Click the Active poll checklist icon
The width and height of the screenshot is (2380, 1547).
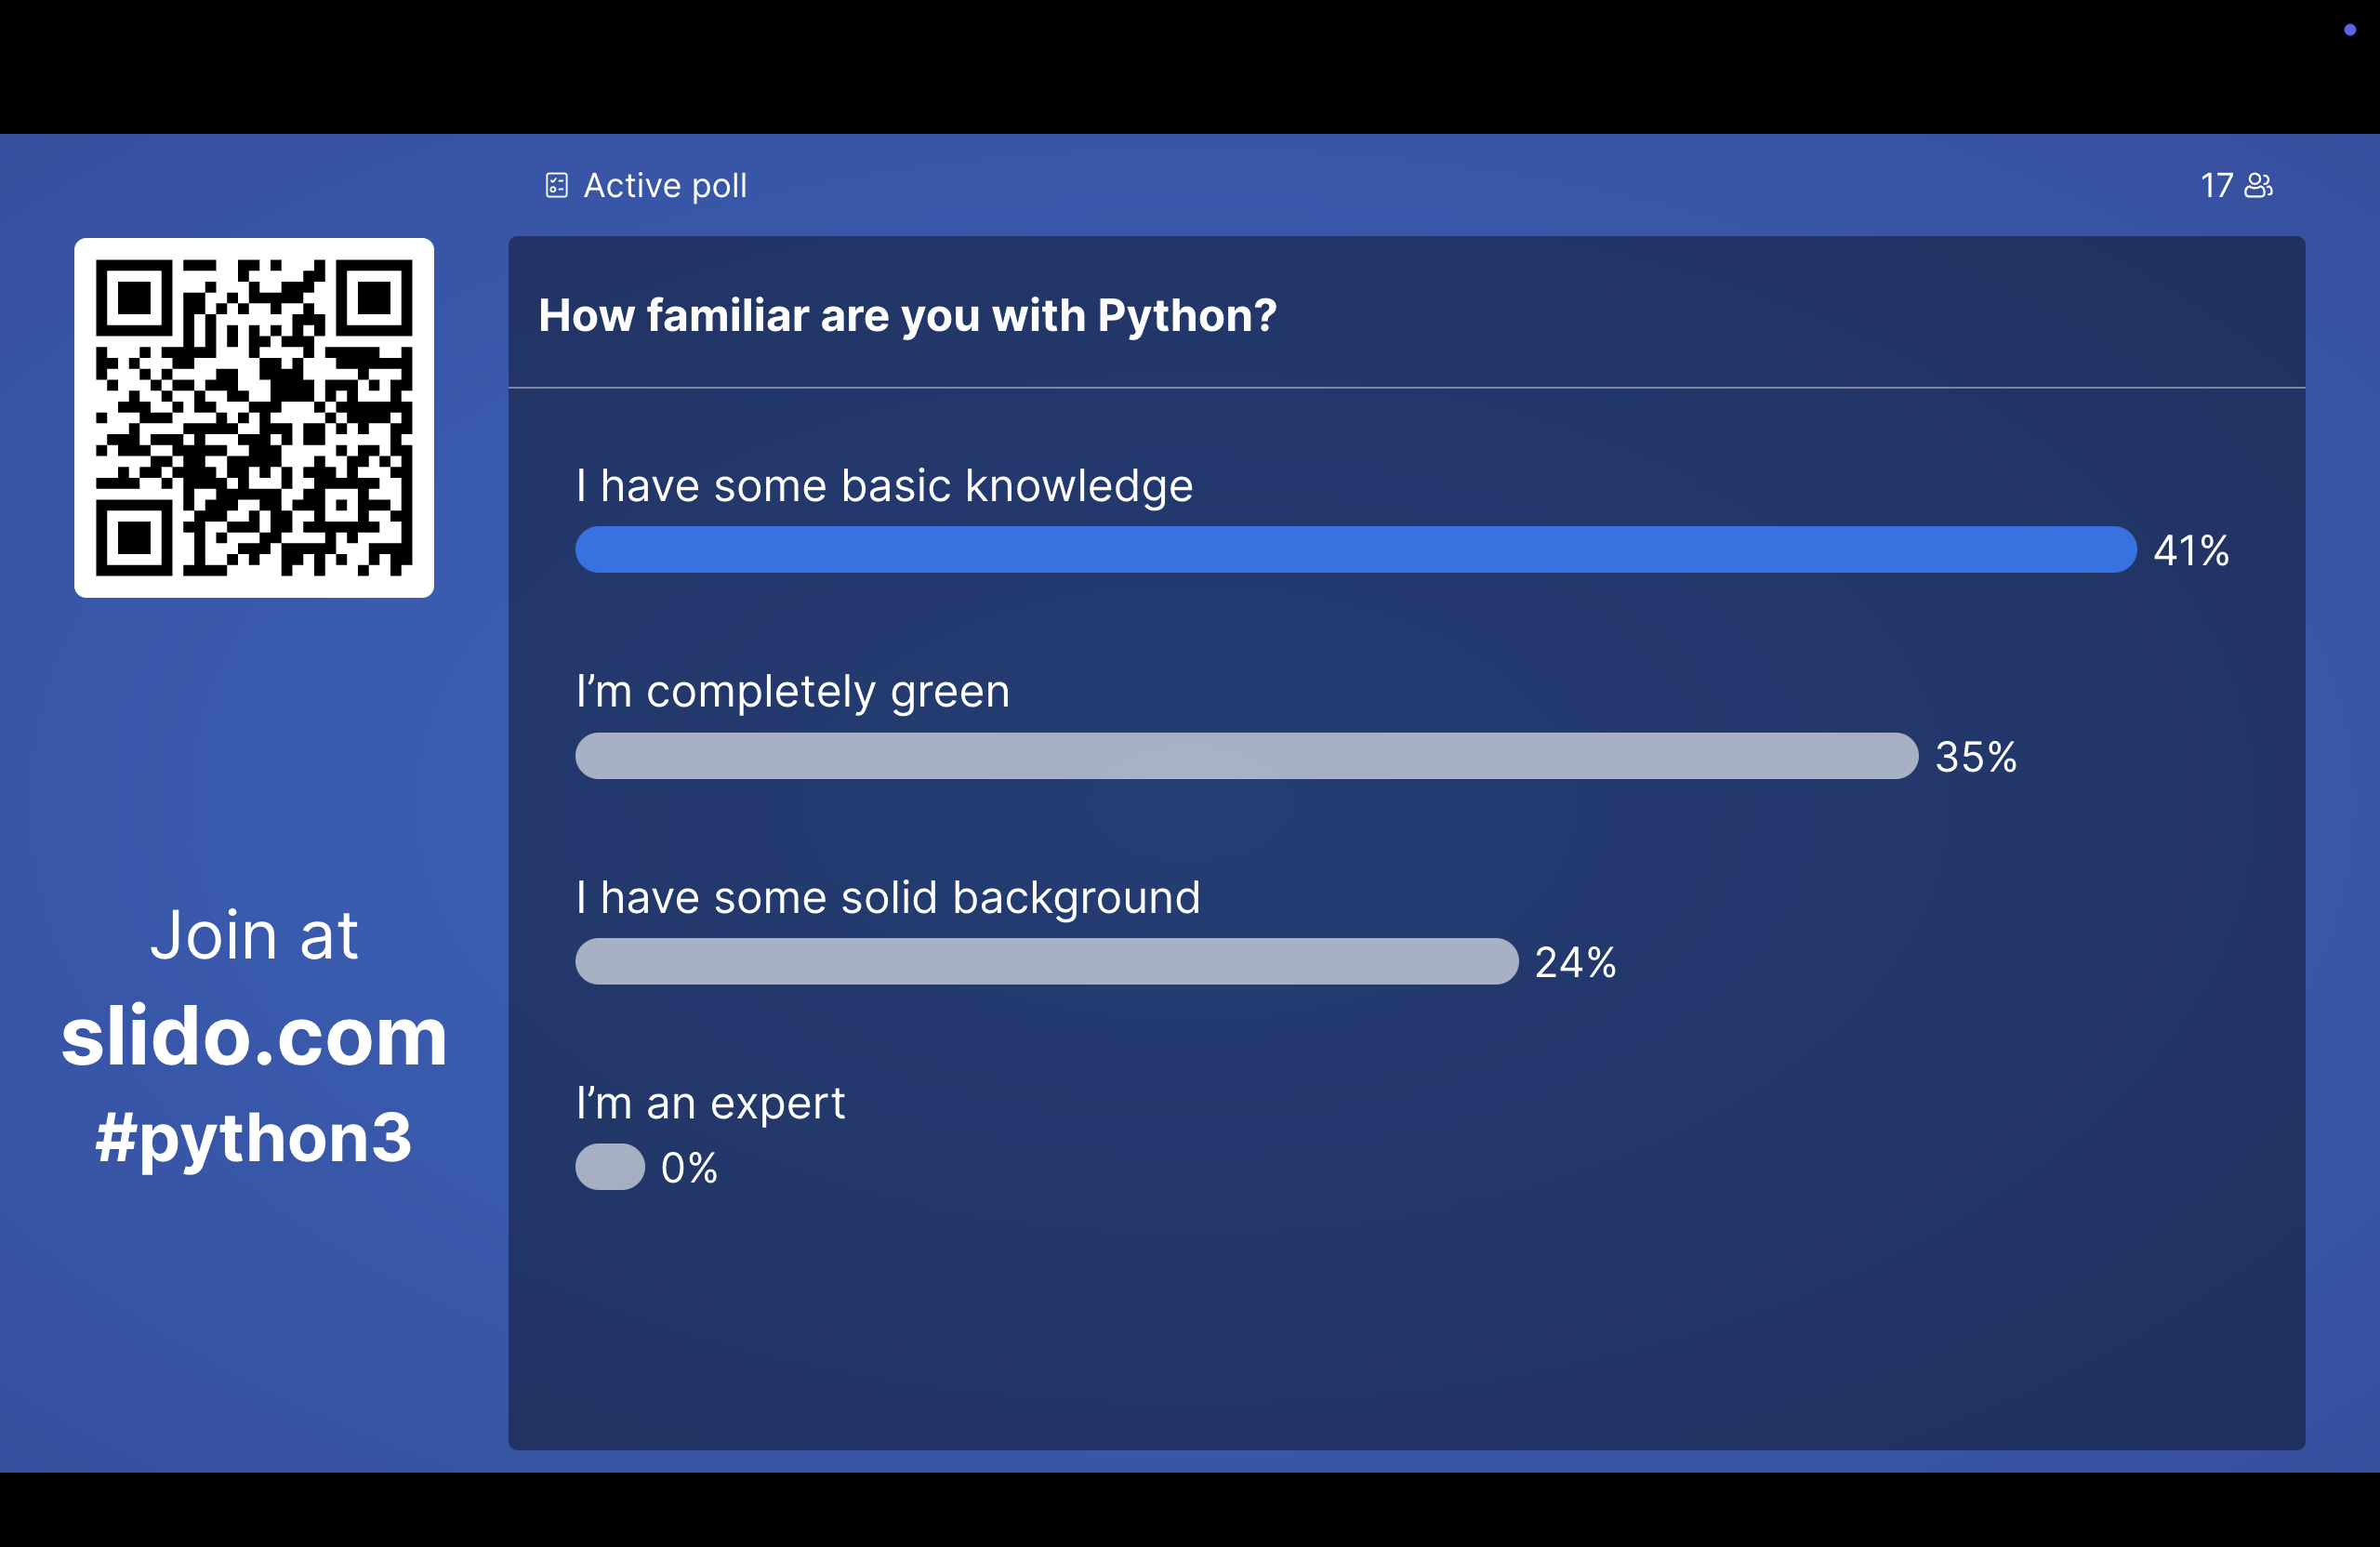[x=556, y=185]
